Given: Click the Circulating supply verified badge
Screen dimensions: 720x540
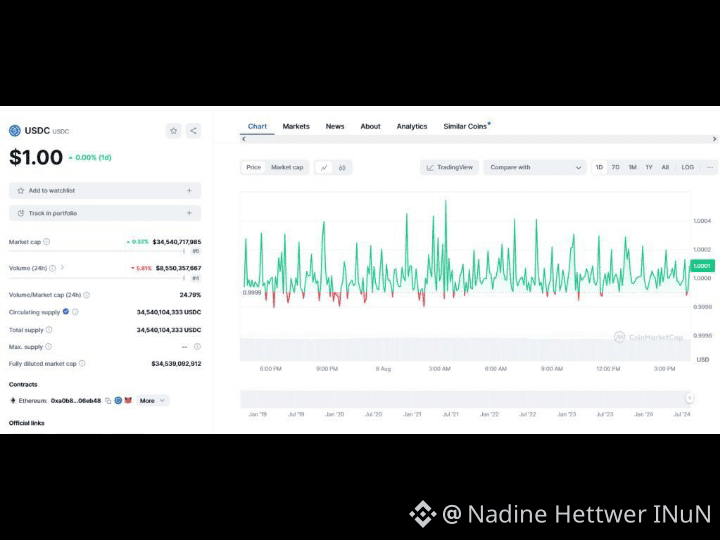Looking at the screenshot, I should [x=66, y=312].
